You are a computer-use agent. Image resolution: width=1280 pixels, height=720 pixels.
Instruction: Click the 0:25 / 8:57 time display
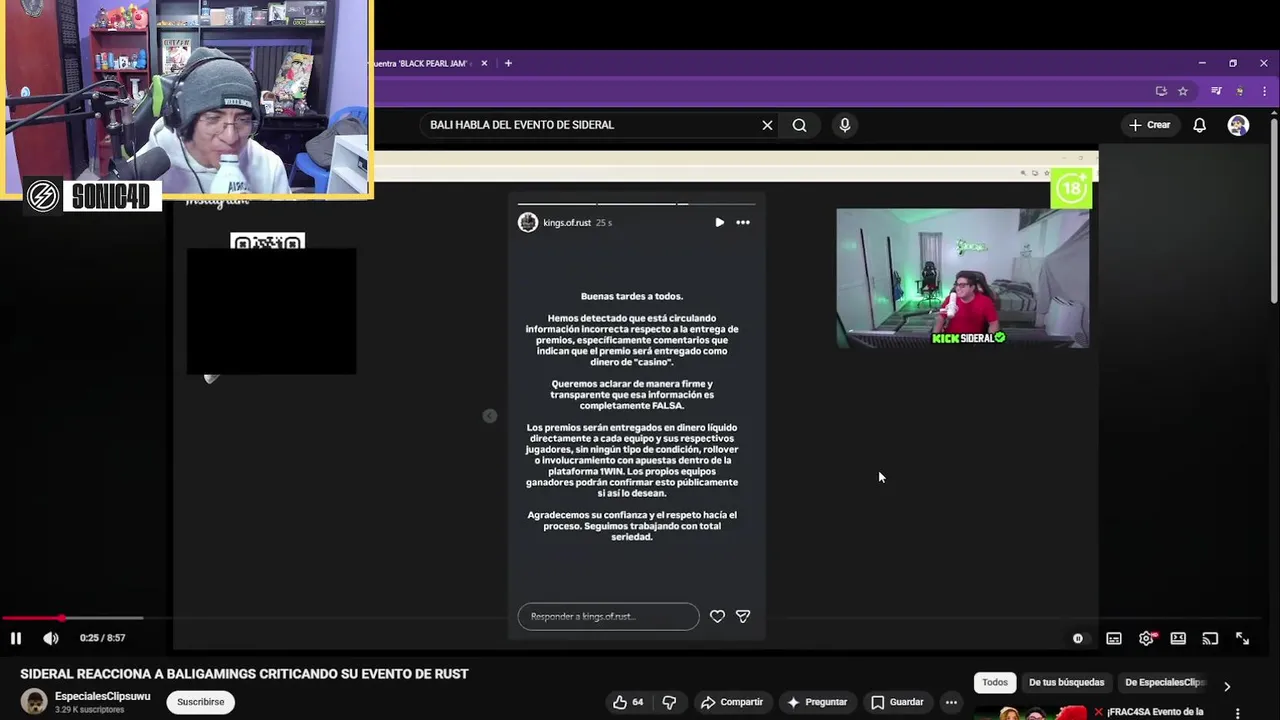[102, 638]
